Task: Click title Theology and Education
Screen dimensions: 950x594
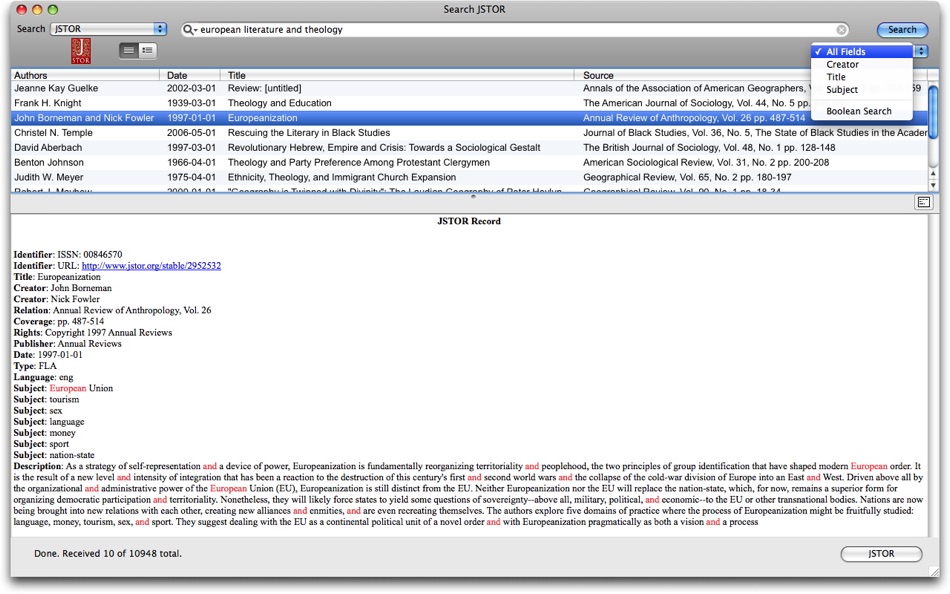Action: [279, 103]
